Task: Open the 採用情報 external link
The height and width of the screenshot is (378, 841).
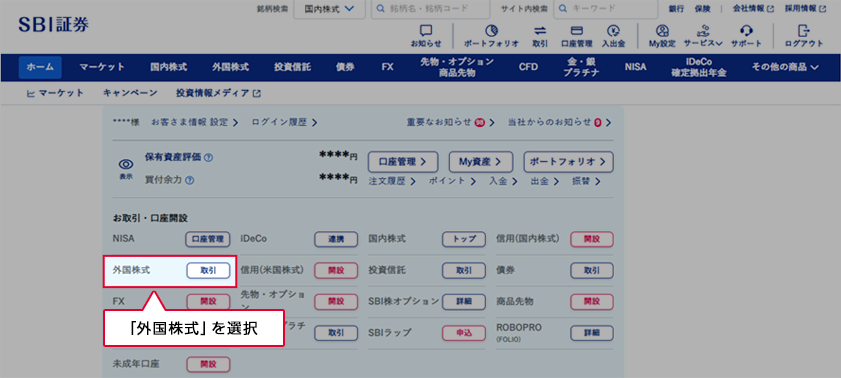Action: tap(805, 9)
